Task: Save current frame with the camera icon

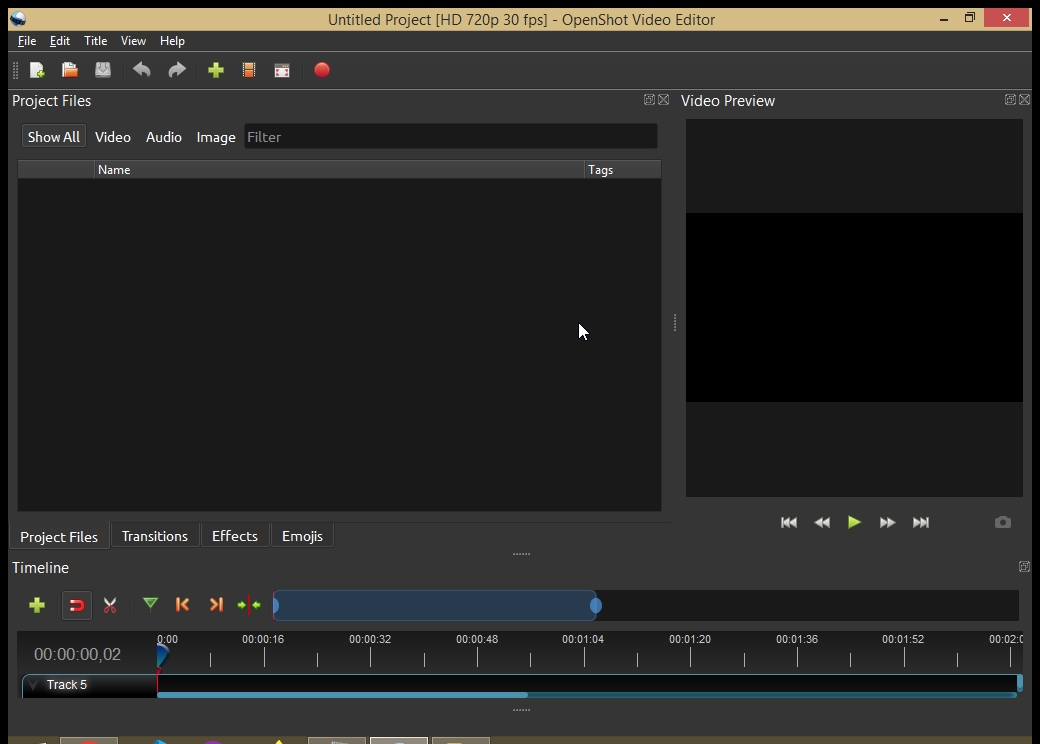Action: 1003,523
